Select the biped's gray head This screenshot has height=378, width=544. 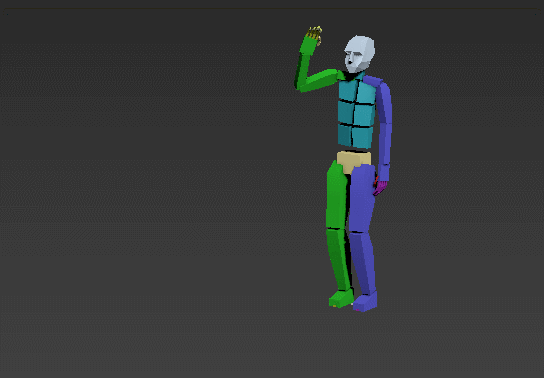(x=360, y=54)
